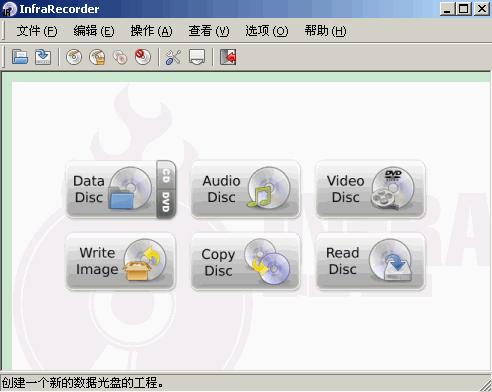The width and height of the screenshot is (492, 392).
Task: Open the 帮助 (H) menu
Action: [325, 31]
